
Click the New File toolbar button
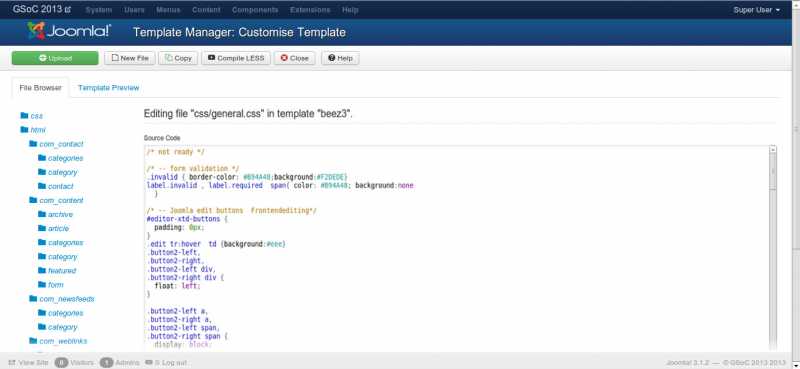click(130, 58)
